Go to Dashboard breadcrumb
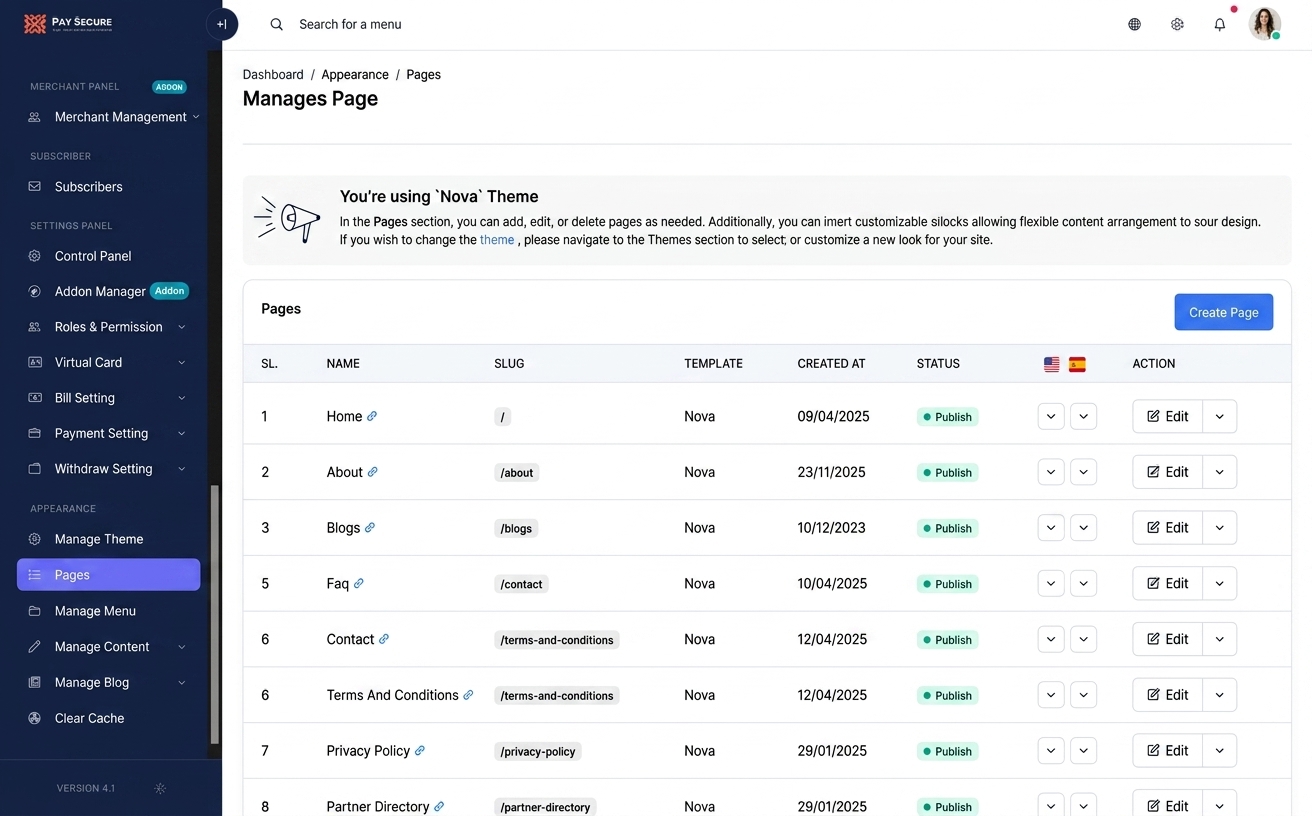Screen dimensions: 1312x816 click(273, 75)
